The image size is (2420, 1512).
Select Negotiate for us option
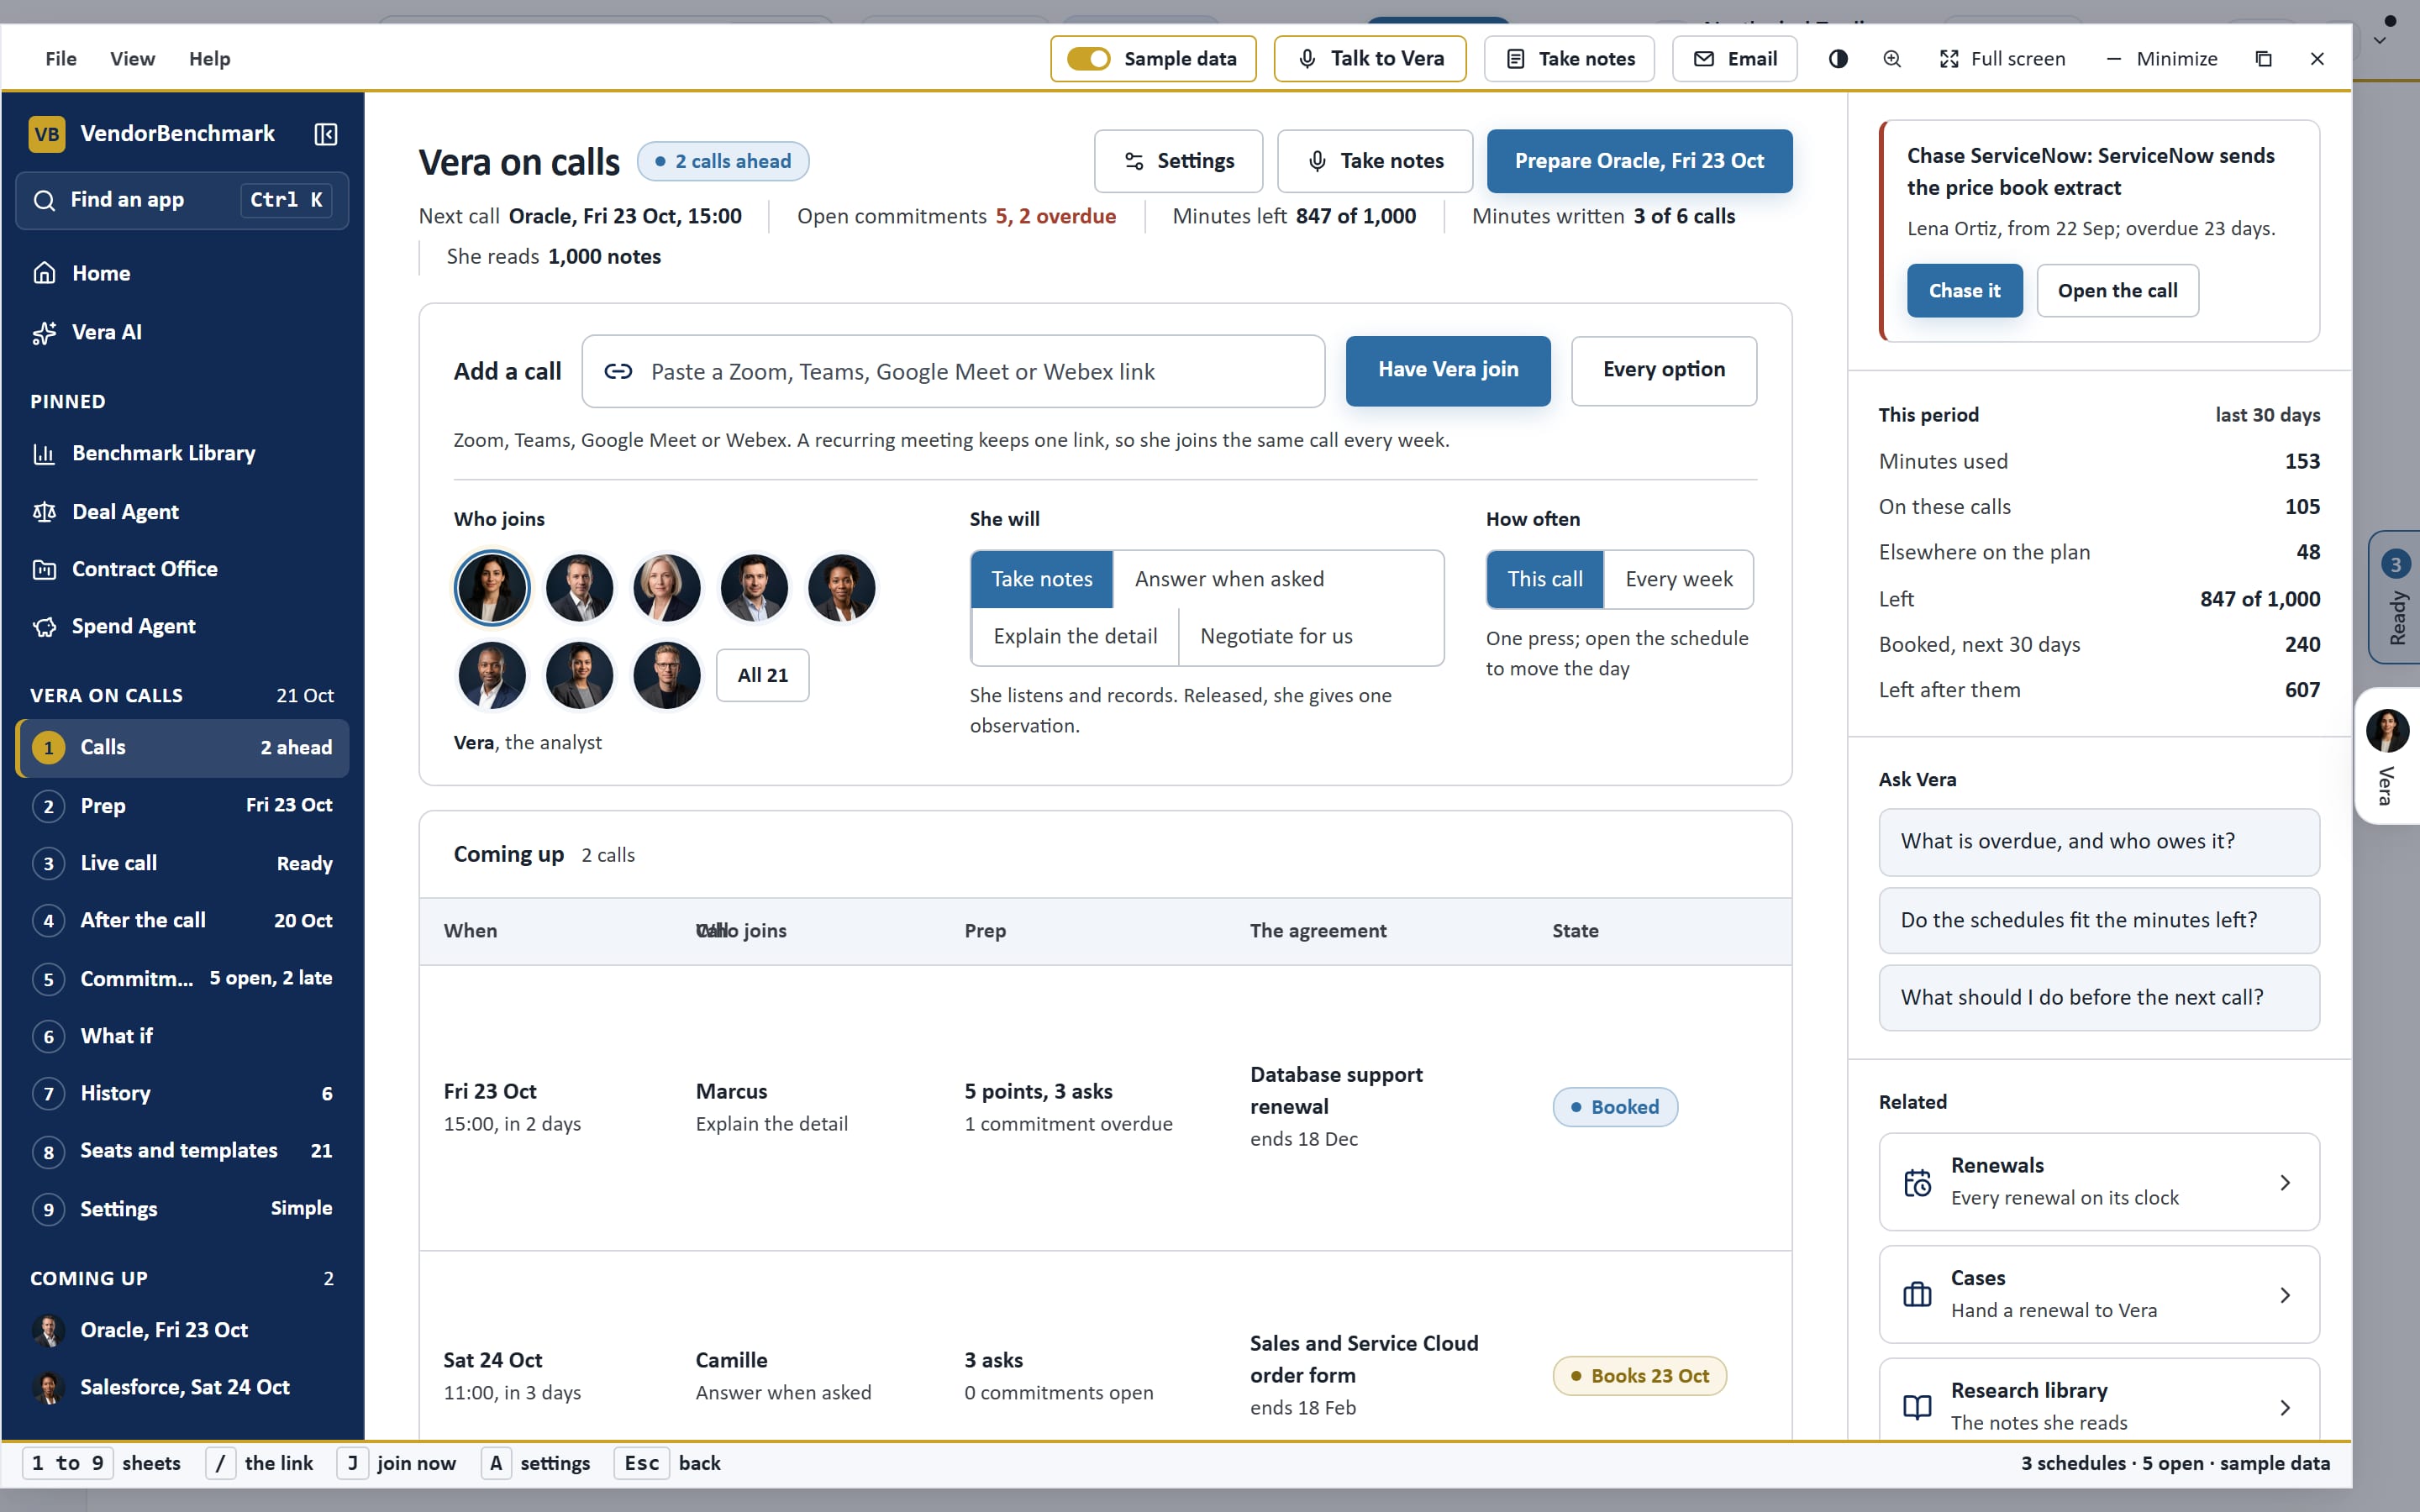coord(1276,636)
